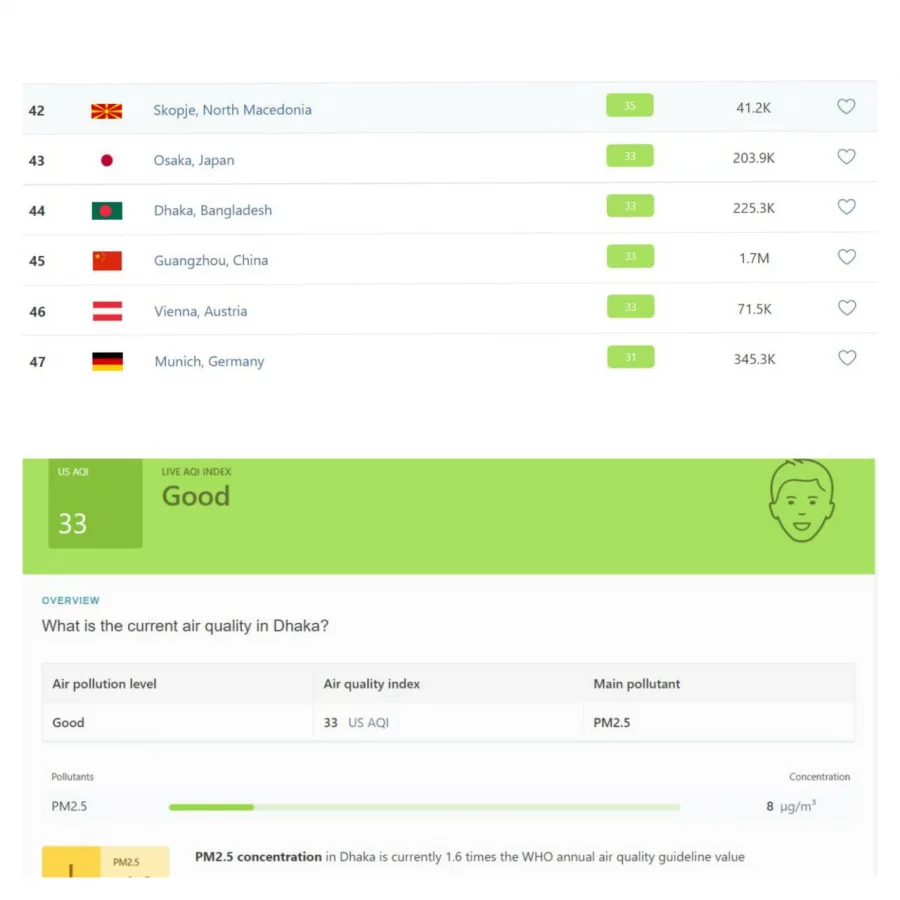Click Munich's green AQI badge showing 31
Image resolution: width=900 pixels, height=900 pixels.
pyautogui.click(x=630, y=356)
